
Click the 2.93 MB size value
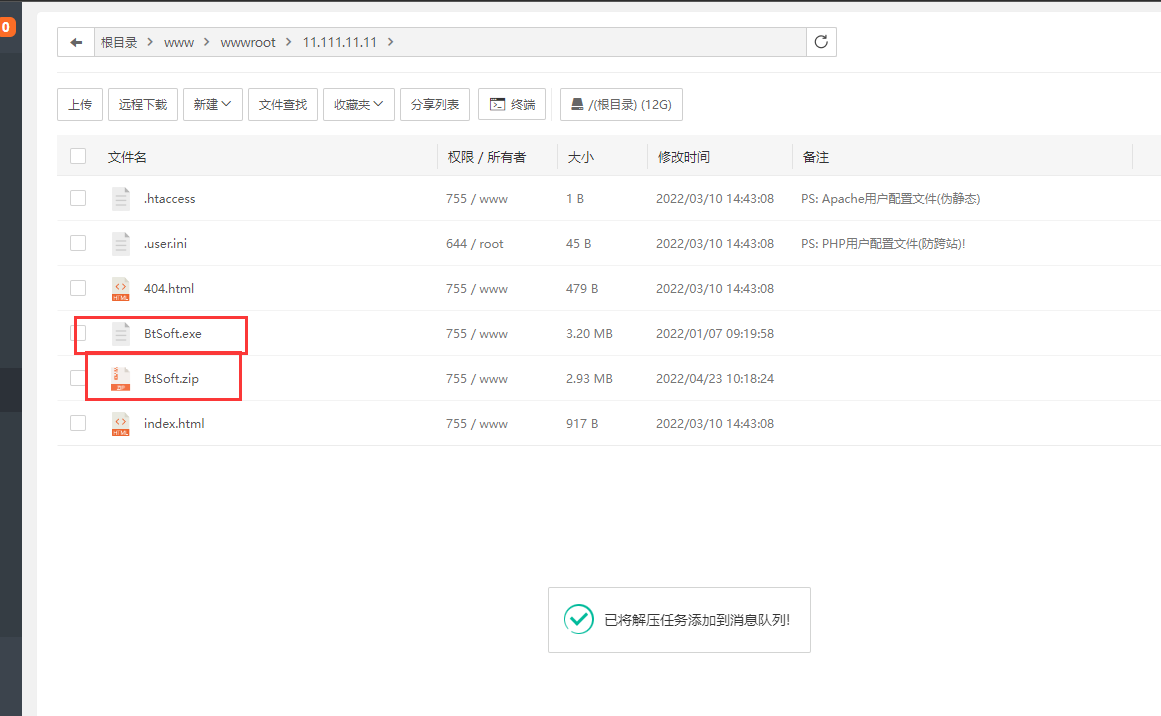[589, 378]
